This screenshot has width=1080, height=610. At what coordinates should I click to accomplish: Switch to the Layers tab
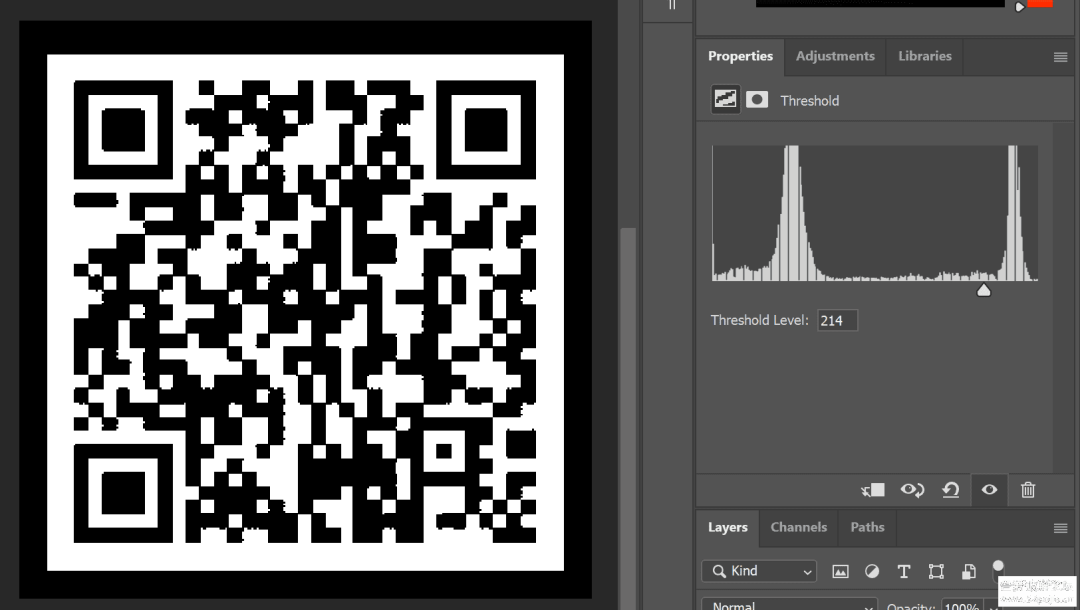727,527
